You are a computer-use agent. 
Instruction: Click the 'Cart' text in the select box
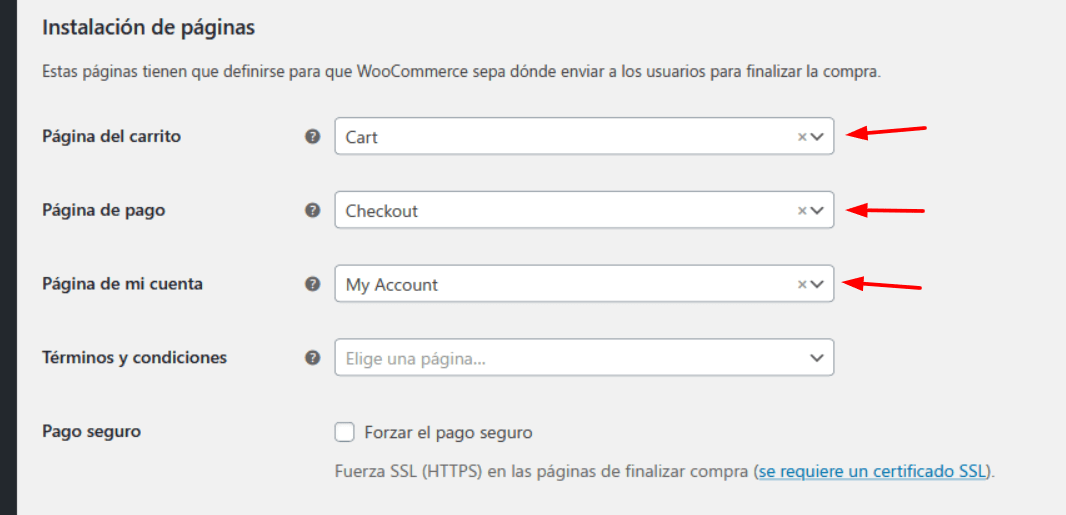[x=362, y=137]
